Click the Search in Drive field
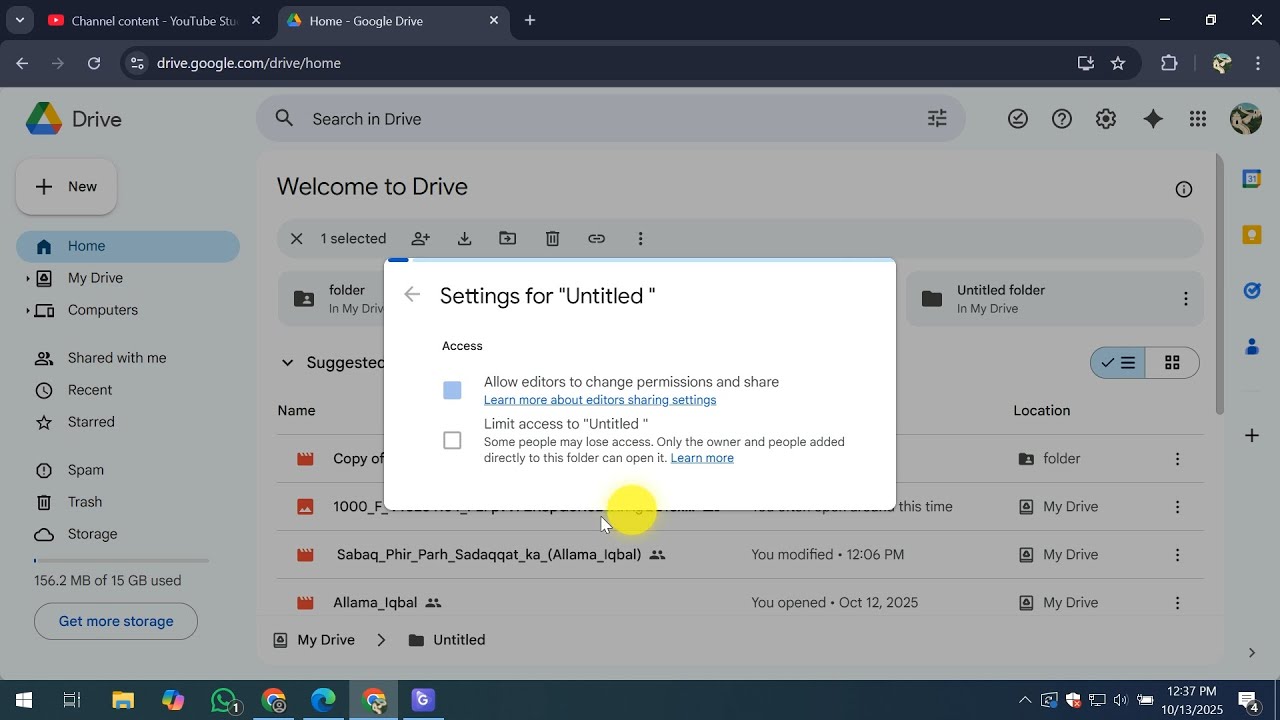 coord(611,119)
